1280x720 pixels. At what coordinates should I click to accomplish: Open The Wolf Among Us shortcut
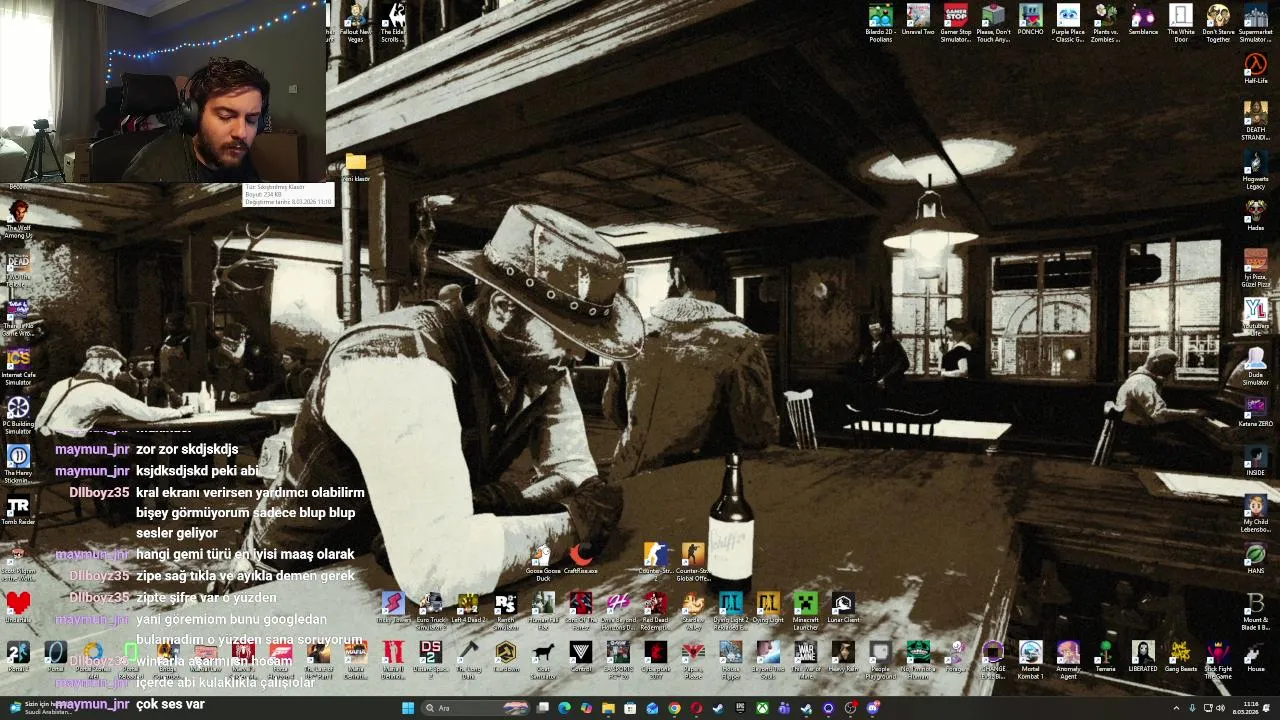click(18, 219)
